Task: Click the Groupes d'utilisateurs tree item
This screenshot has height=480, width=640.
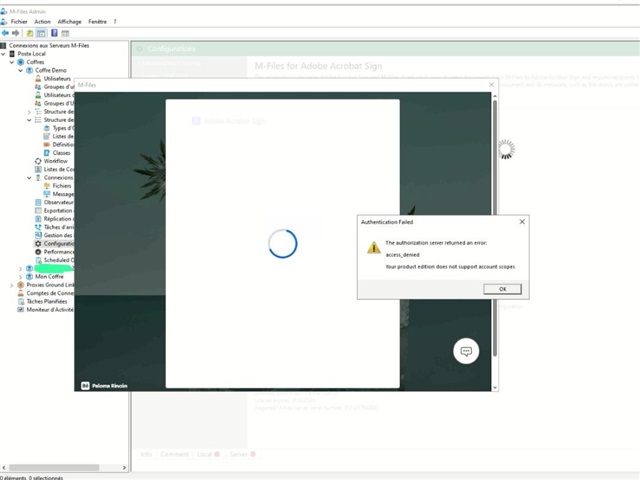Action: (59, 87)
